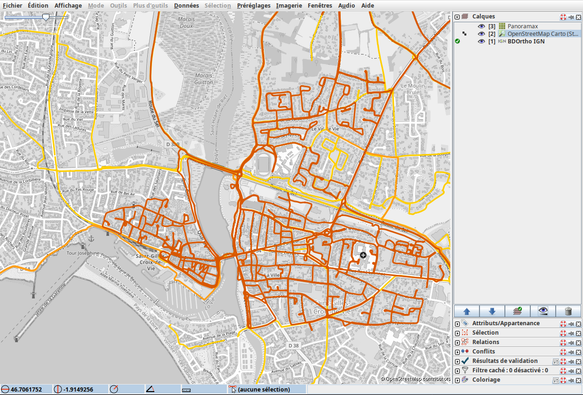Hide the Panoramax layer
This screenshot has height=395, width=583.
(x=481, y=26)
